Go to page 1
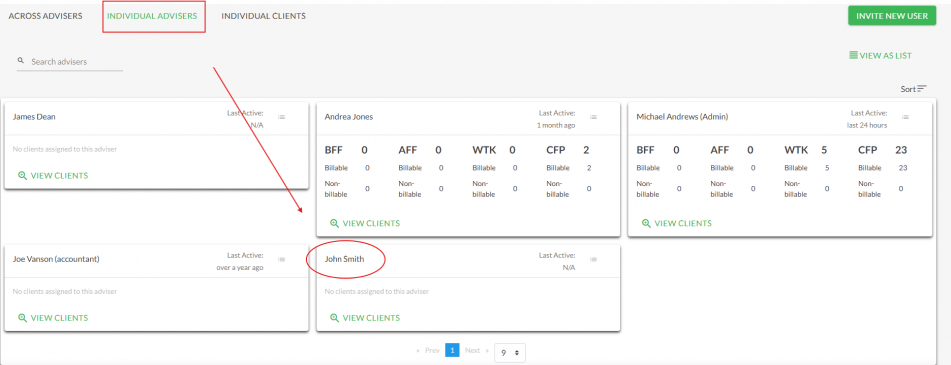This screenshot has width=951, height=365. tap(452, 350)
